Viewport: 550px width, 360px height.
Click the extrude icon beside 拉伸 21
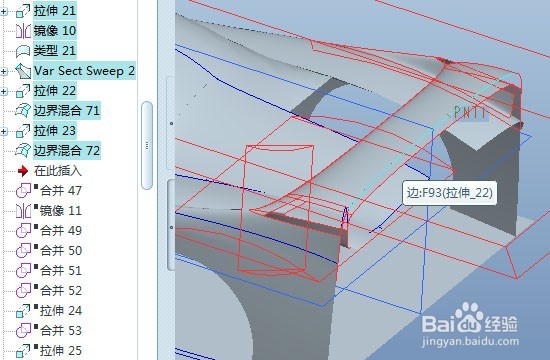[x=23, y=11]
